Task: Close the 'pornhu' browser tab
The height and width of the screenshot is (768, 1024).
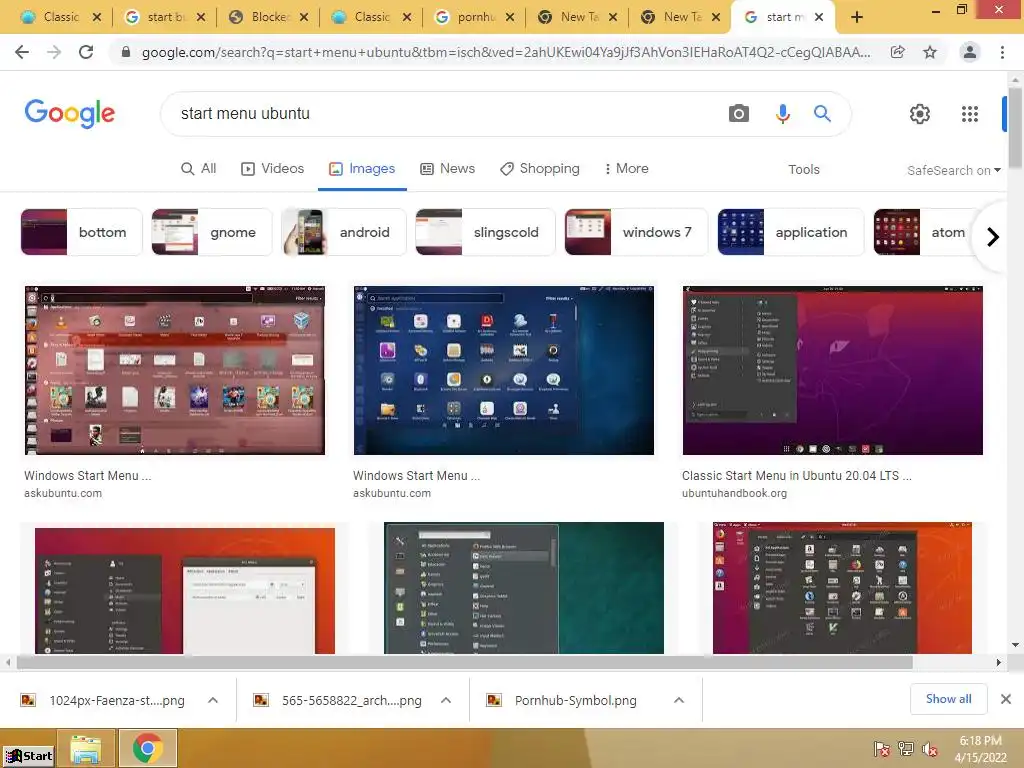Action: pyautogui.click(x=510, y=18)
